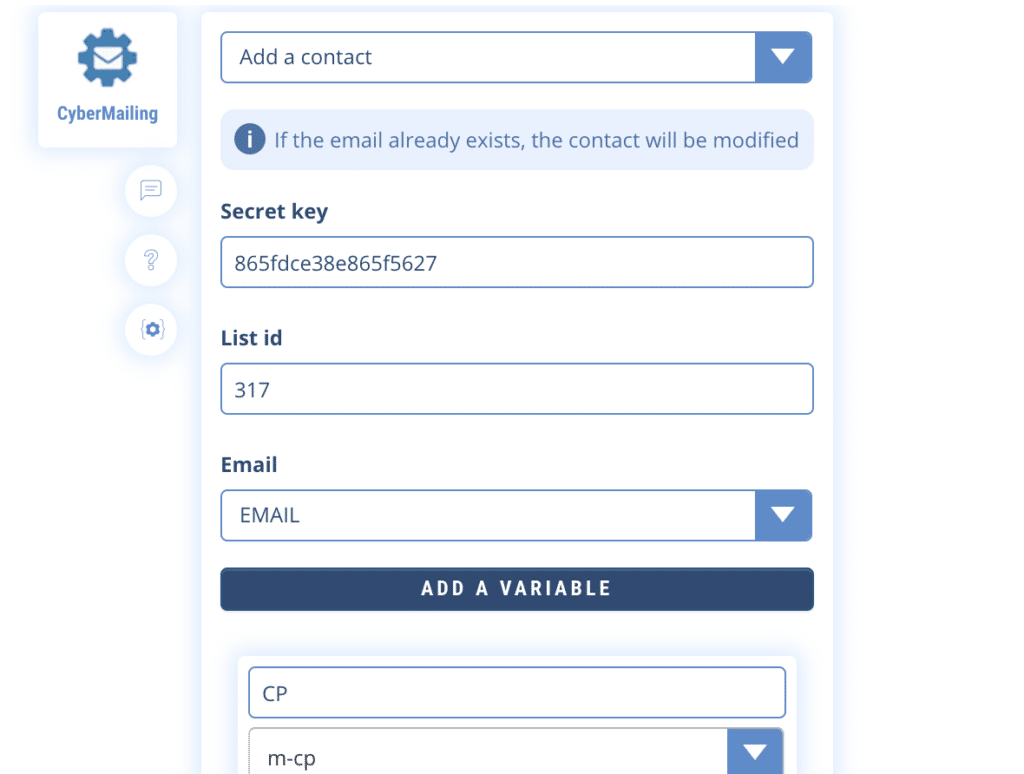
Task: Click the 'email already exists' info message
Action: tap(536, 140)
